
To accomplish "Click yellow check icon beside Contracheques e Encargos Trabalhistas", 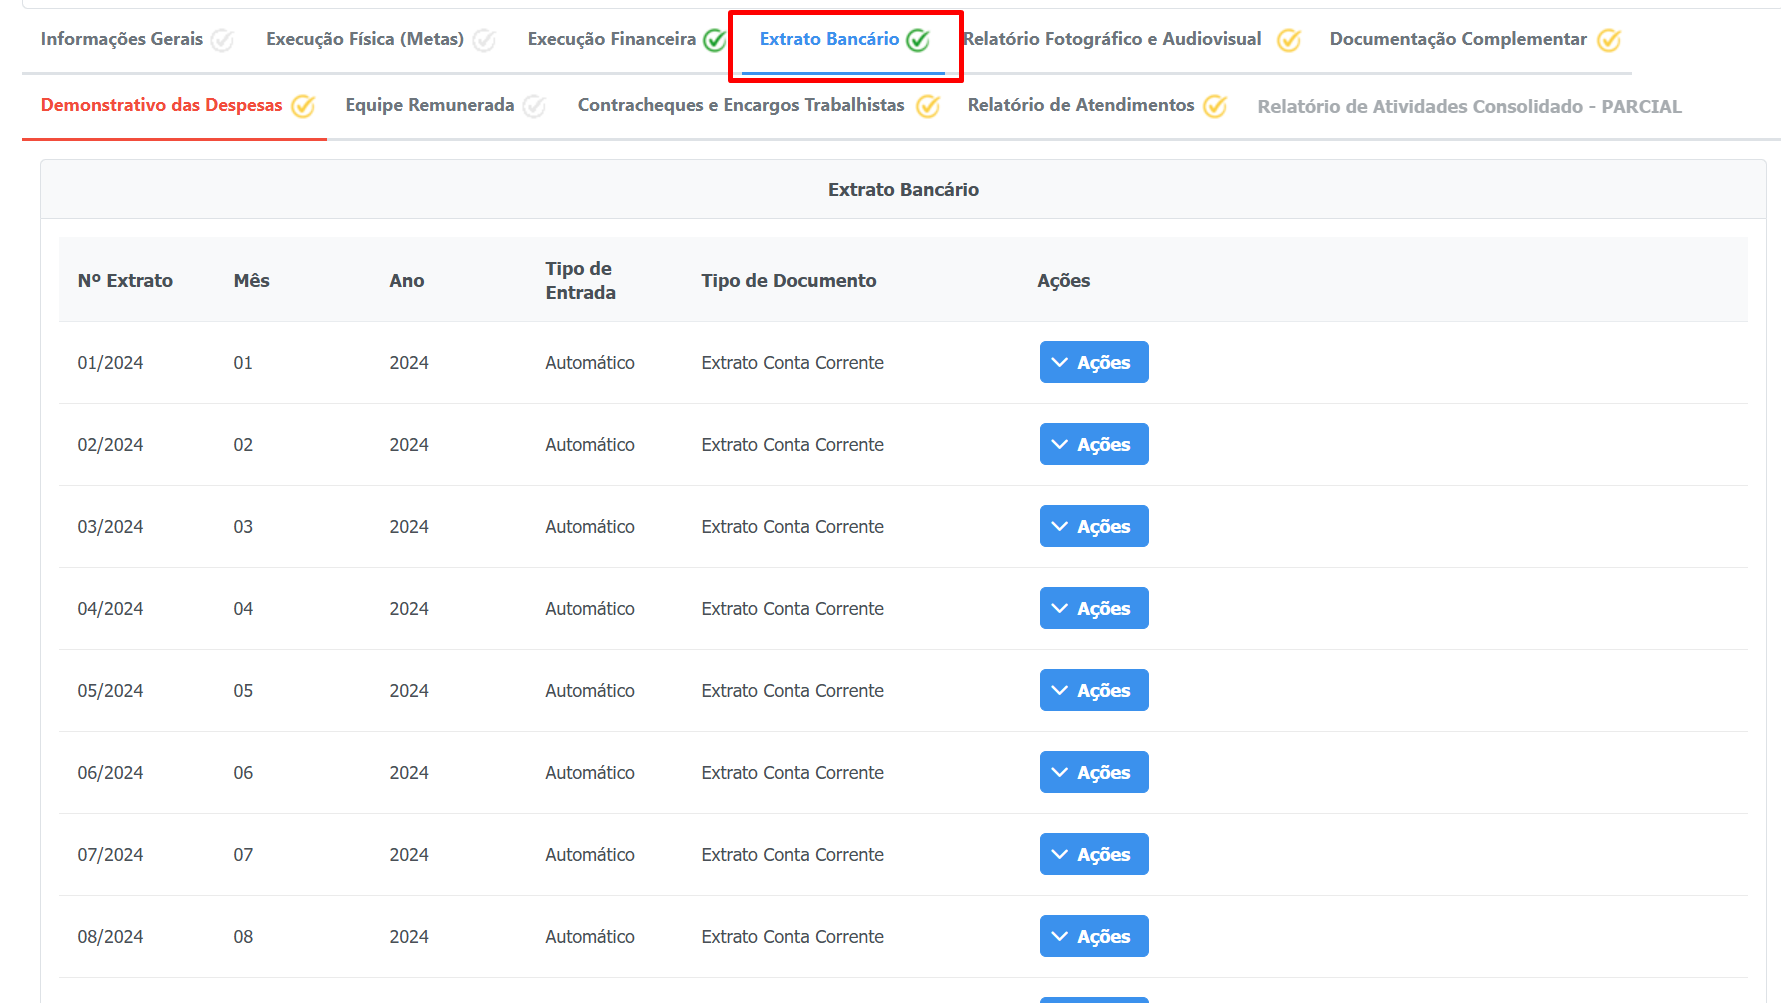I will pos(928,106).
